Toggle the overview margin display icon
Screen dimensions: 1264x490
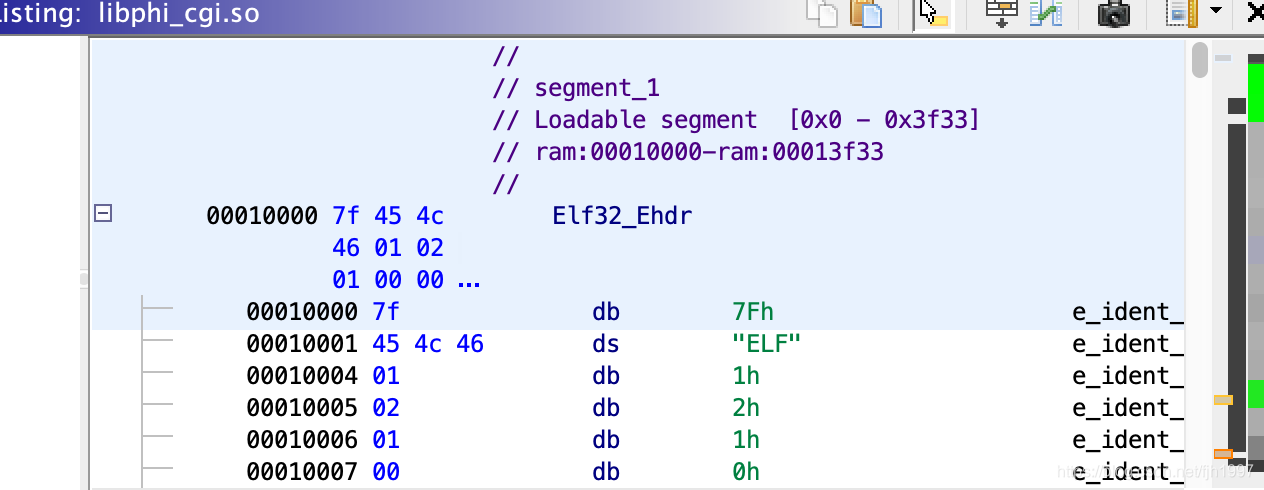[1182, 13]
